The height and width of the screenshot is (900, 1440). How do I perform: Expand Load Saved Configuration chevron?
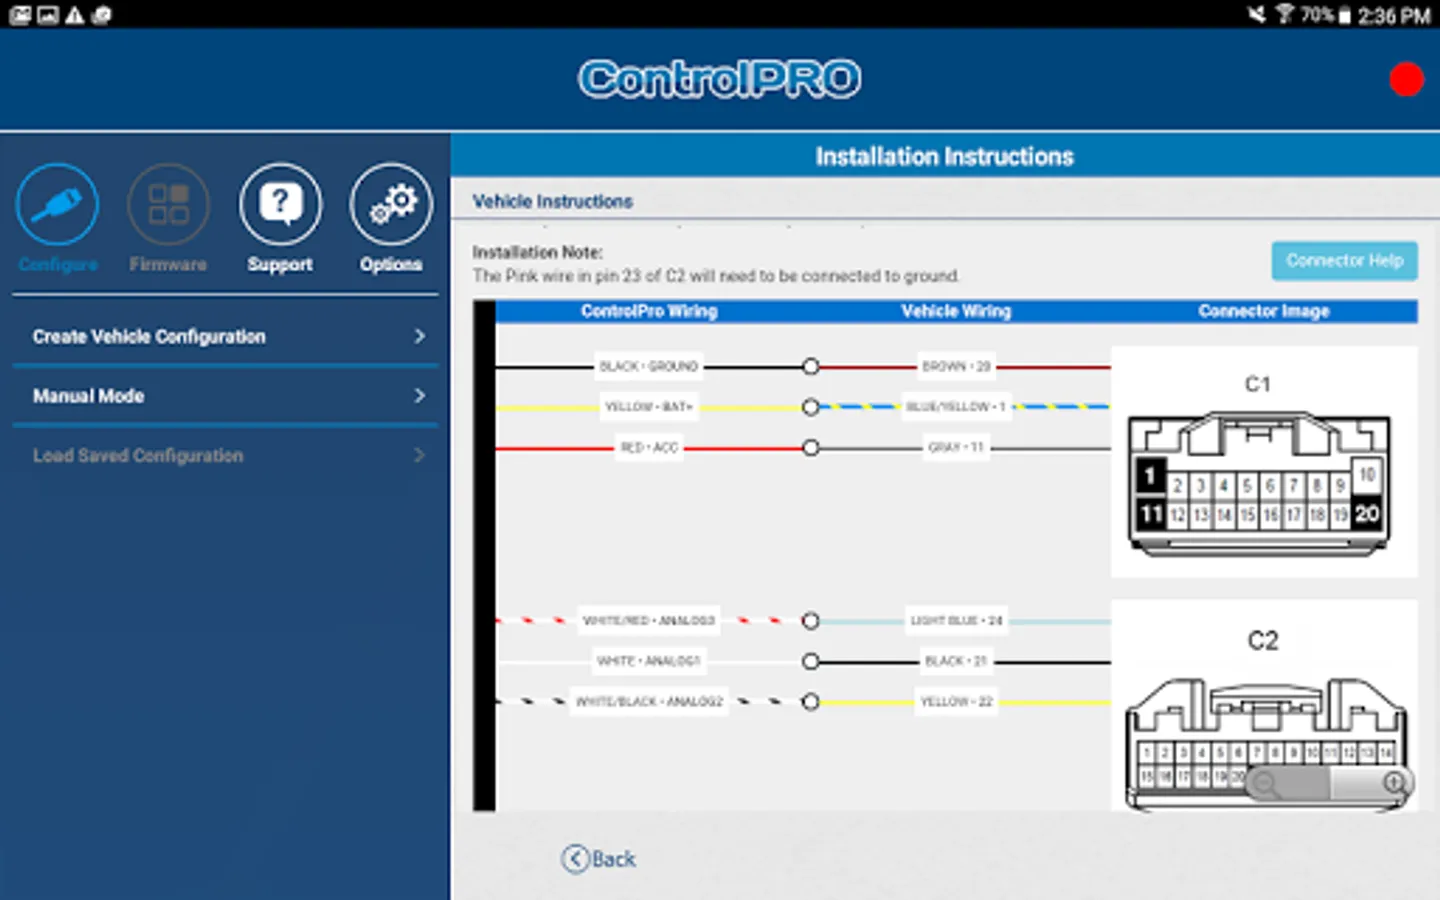[420, 455]
